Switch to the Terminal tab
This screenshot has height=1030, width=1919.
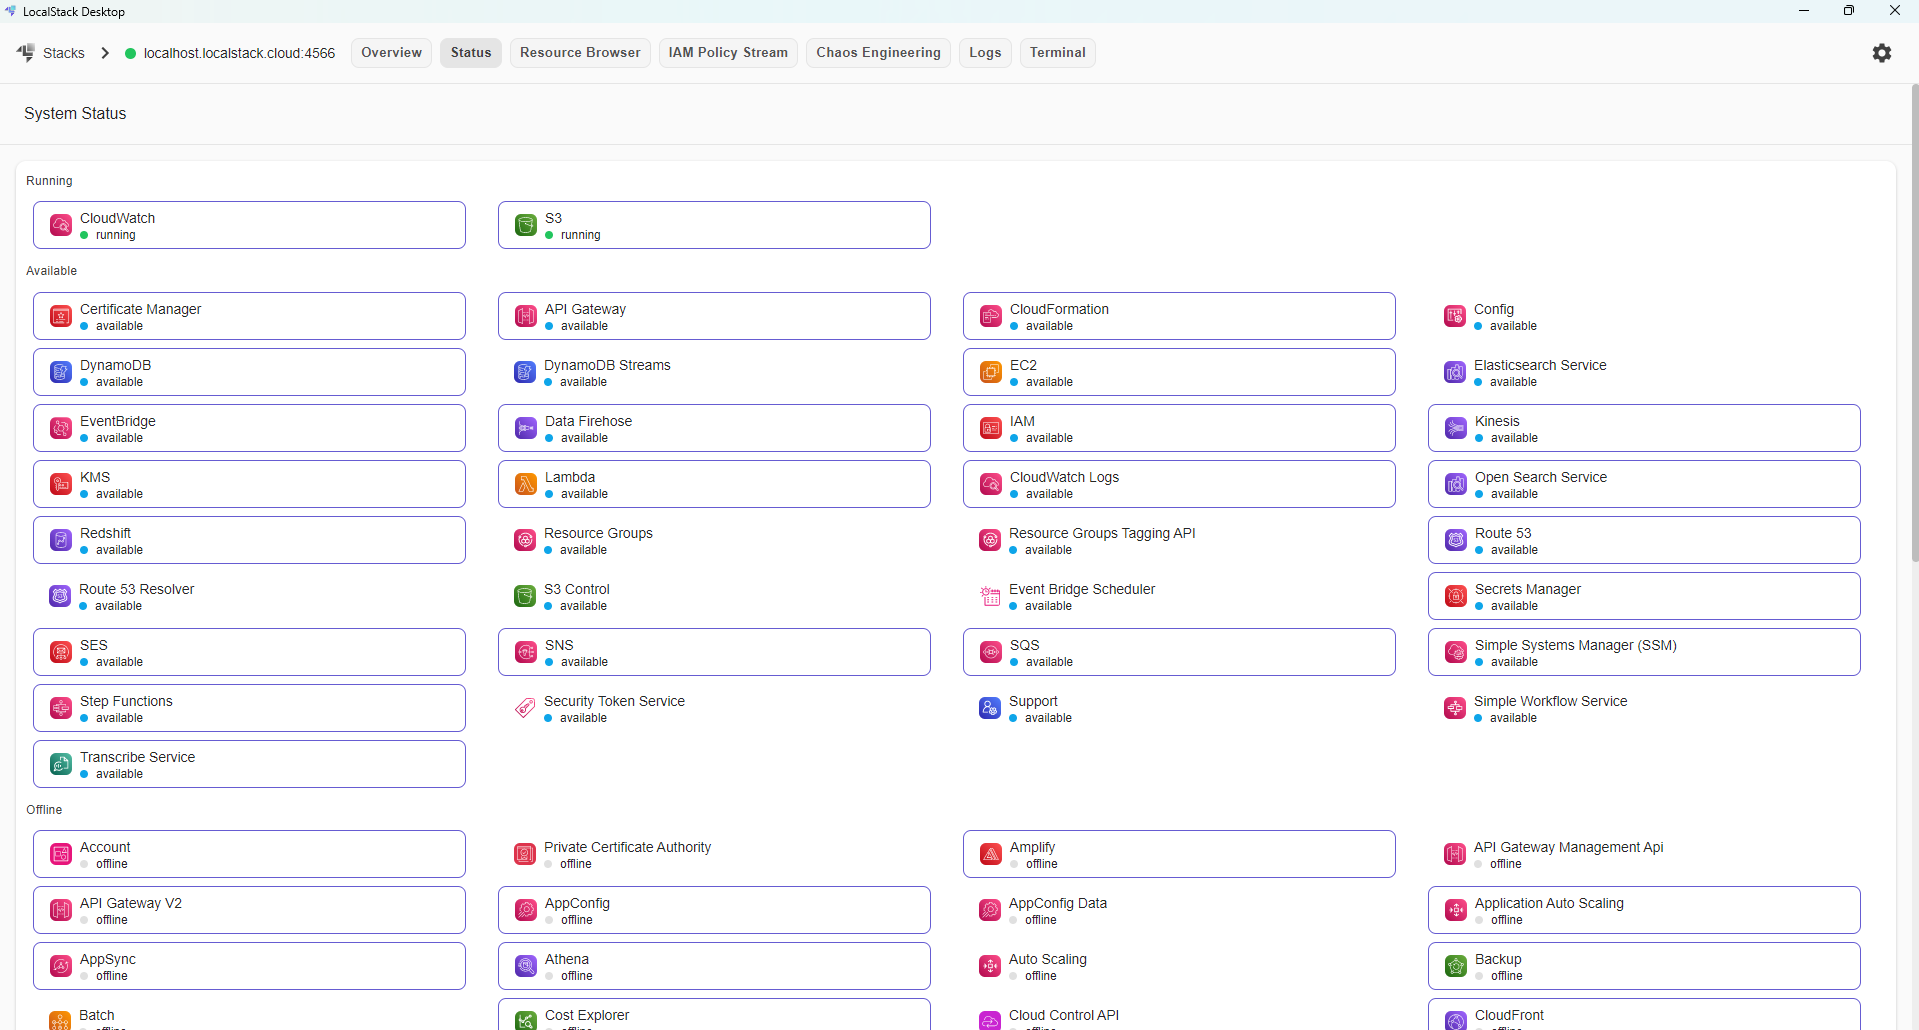(x=1058, y=53)
